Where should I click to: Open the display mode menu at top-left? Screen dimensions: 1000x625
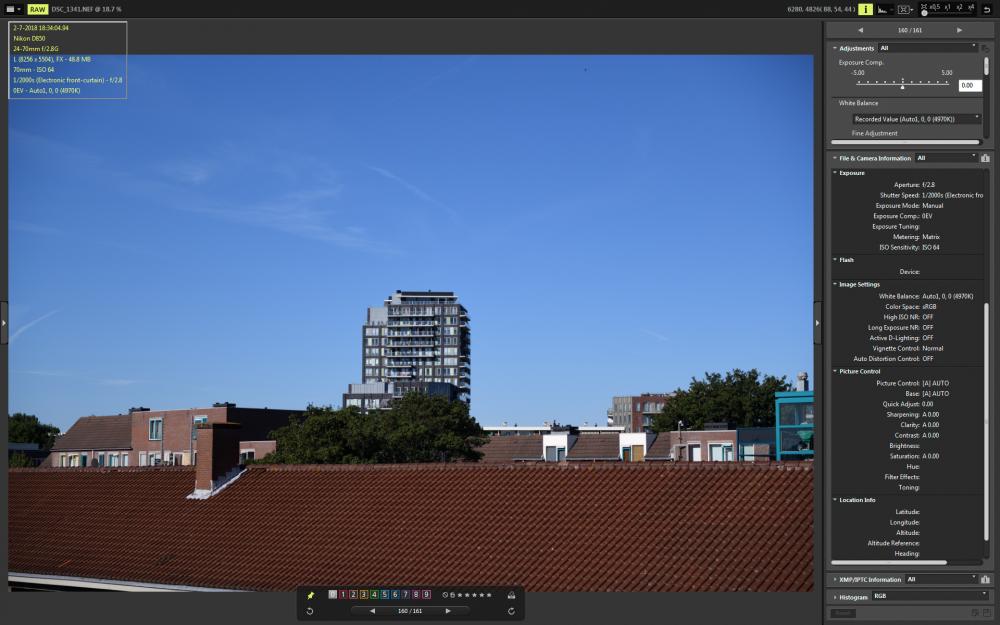[x=15, y=9]
